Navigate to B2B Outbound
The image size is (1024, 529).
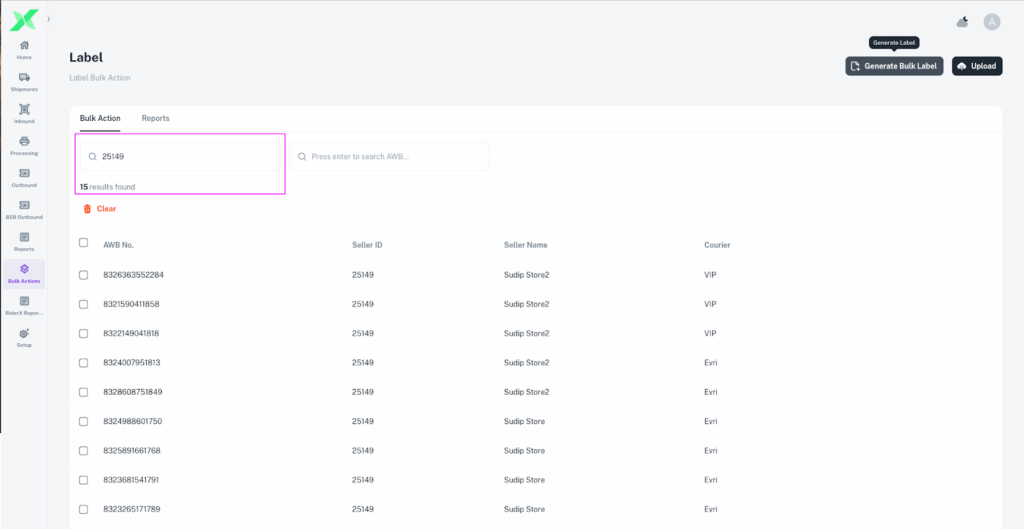click(24, 206)
